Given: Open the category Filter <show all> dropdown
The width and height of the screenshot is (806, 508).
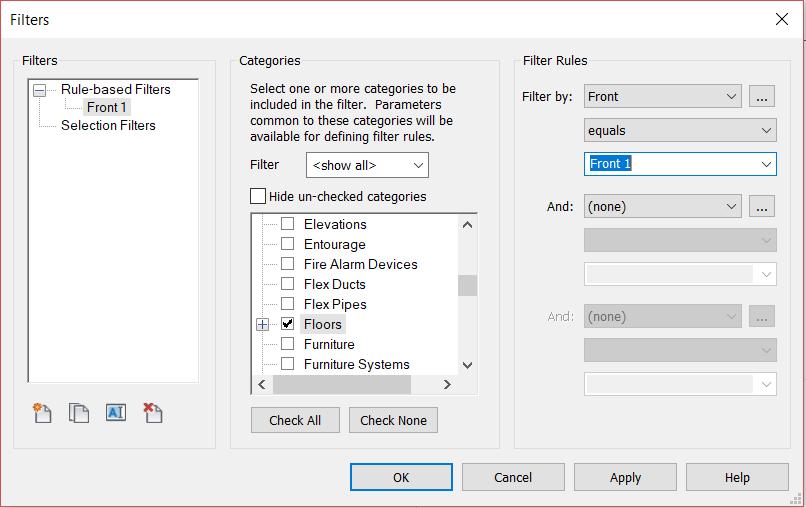Looking at the screenshot, I should 367,165.
